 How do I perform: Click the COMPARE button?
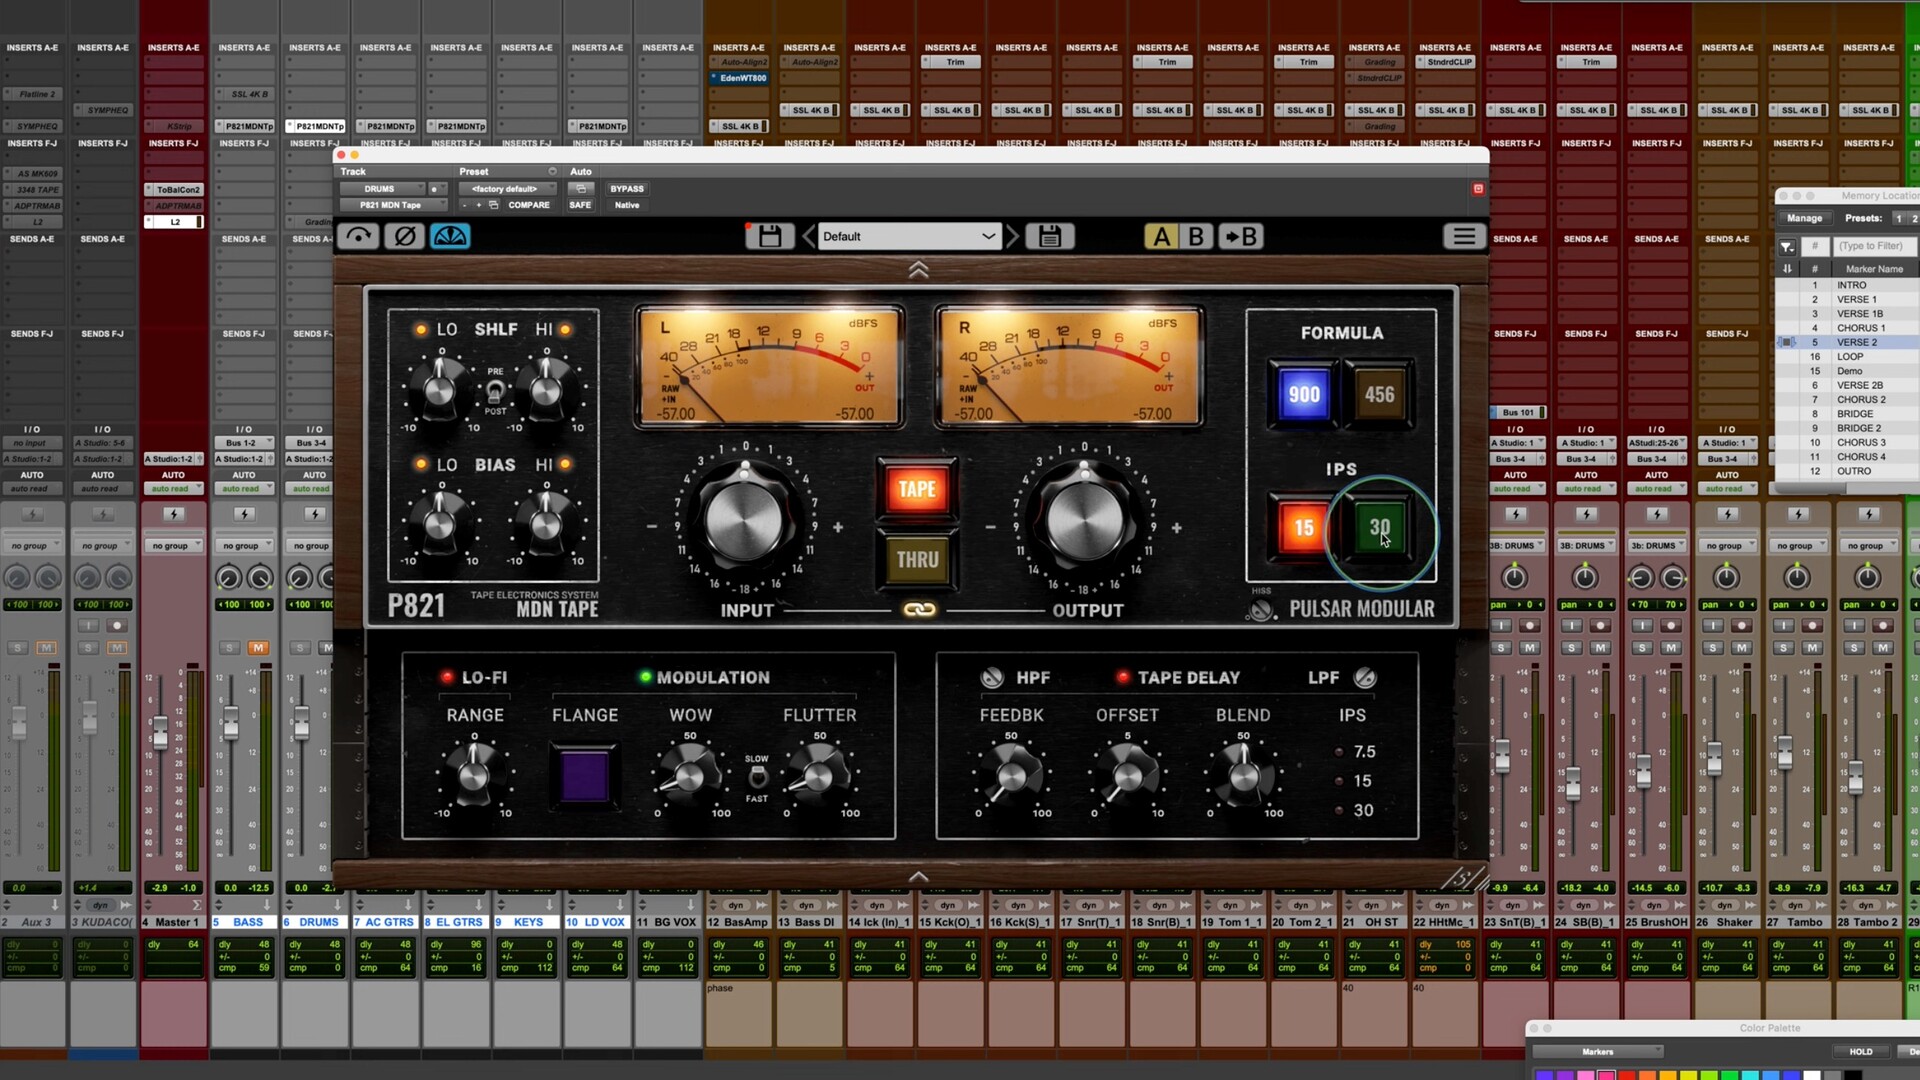pyautogui.click(x=528, y=205)
